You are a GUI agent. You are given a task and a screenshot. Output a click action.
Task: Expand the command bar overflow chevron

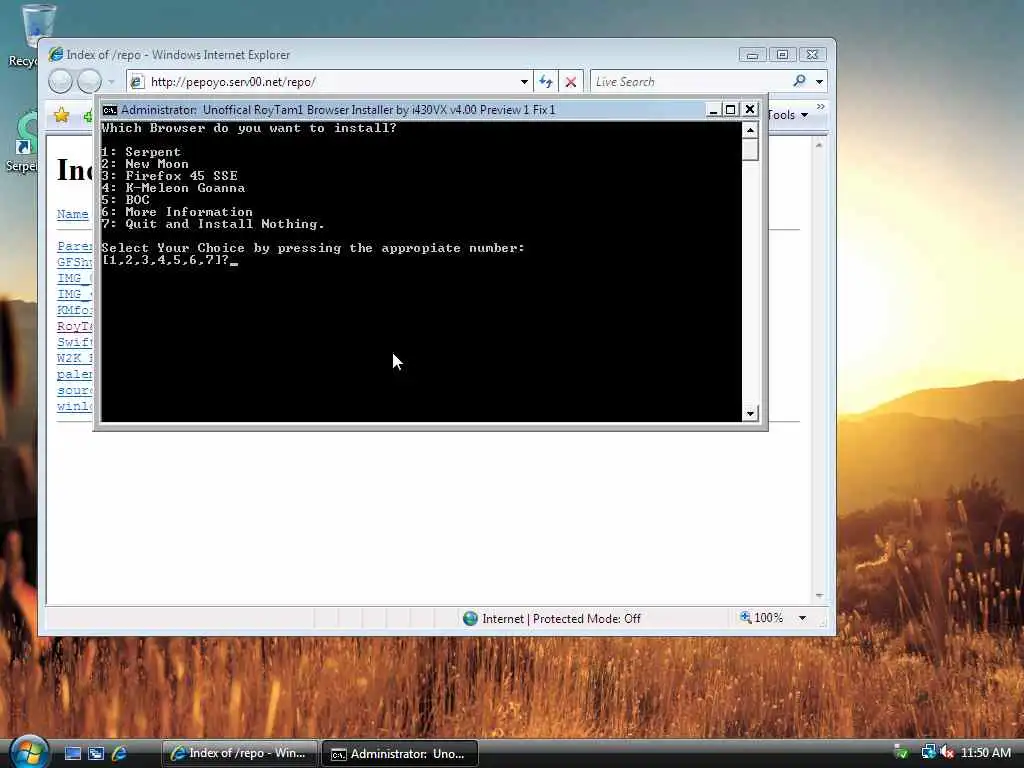point(820,106)
